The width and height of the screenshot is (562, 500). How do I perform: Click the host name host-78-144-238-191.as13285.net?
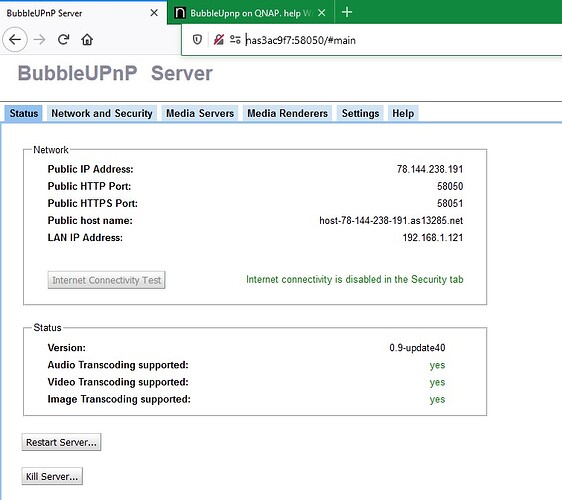click(x=391, y=220)
